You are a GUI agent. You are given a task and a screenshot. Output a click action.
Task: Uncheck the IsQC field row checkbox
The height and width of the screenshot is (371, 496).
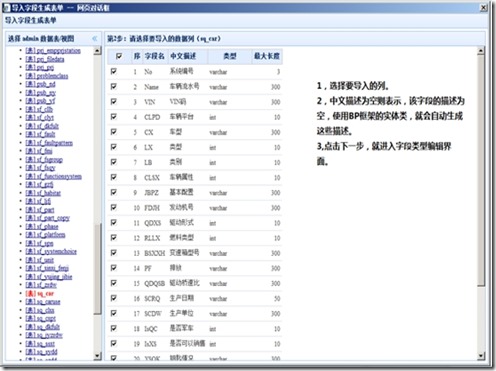pos(114,328)
